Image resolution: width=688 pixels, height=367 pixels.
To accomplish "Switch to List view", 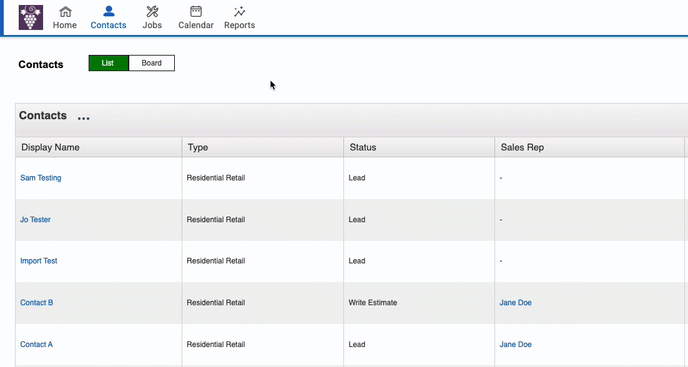I will 108,63.
